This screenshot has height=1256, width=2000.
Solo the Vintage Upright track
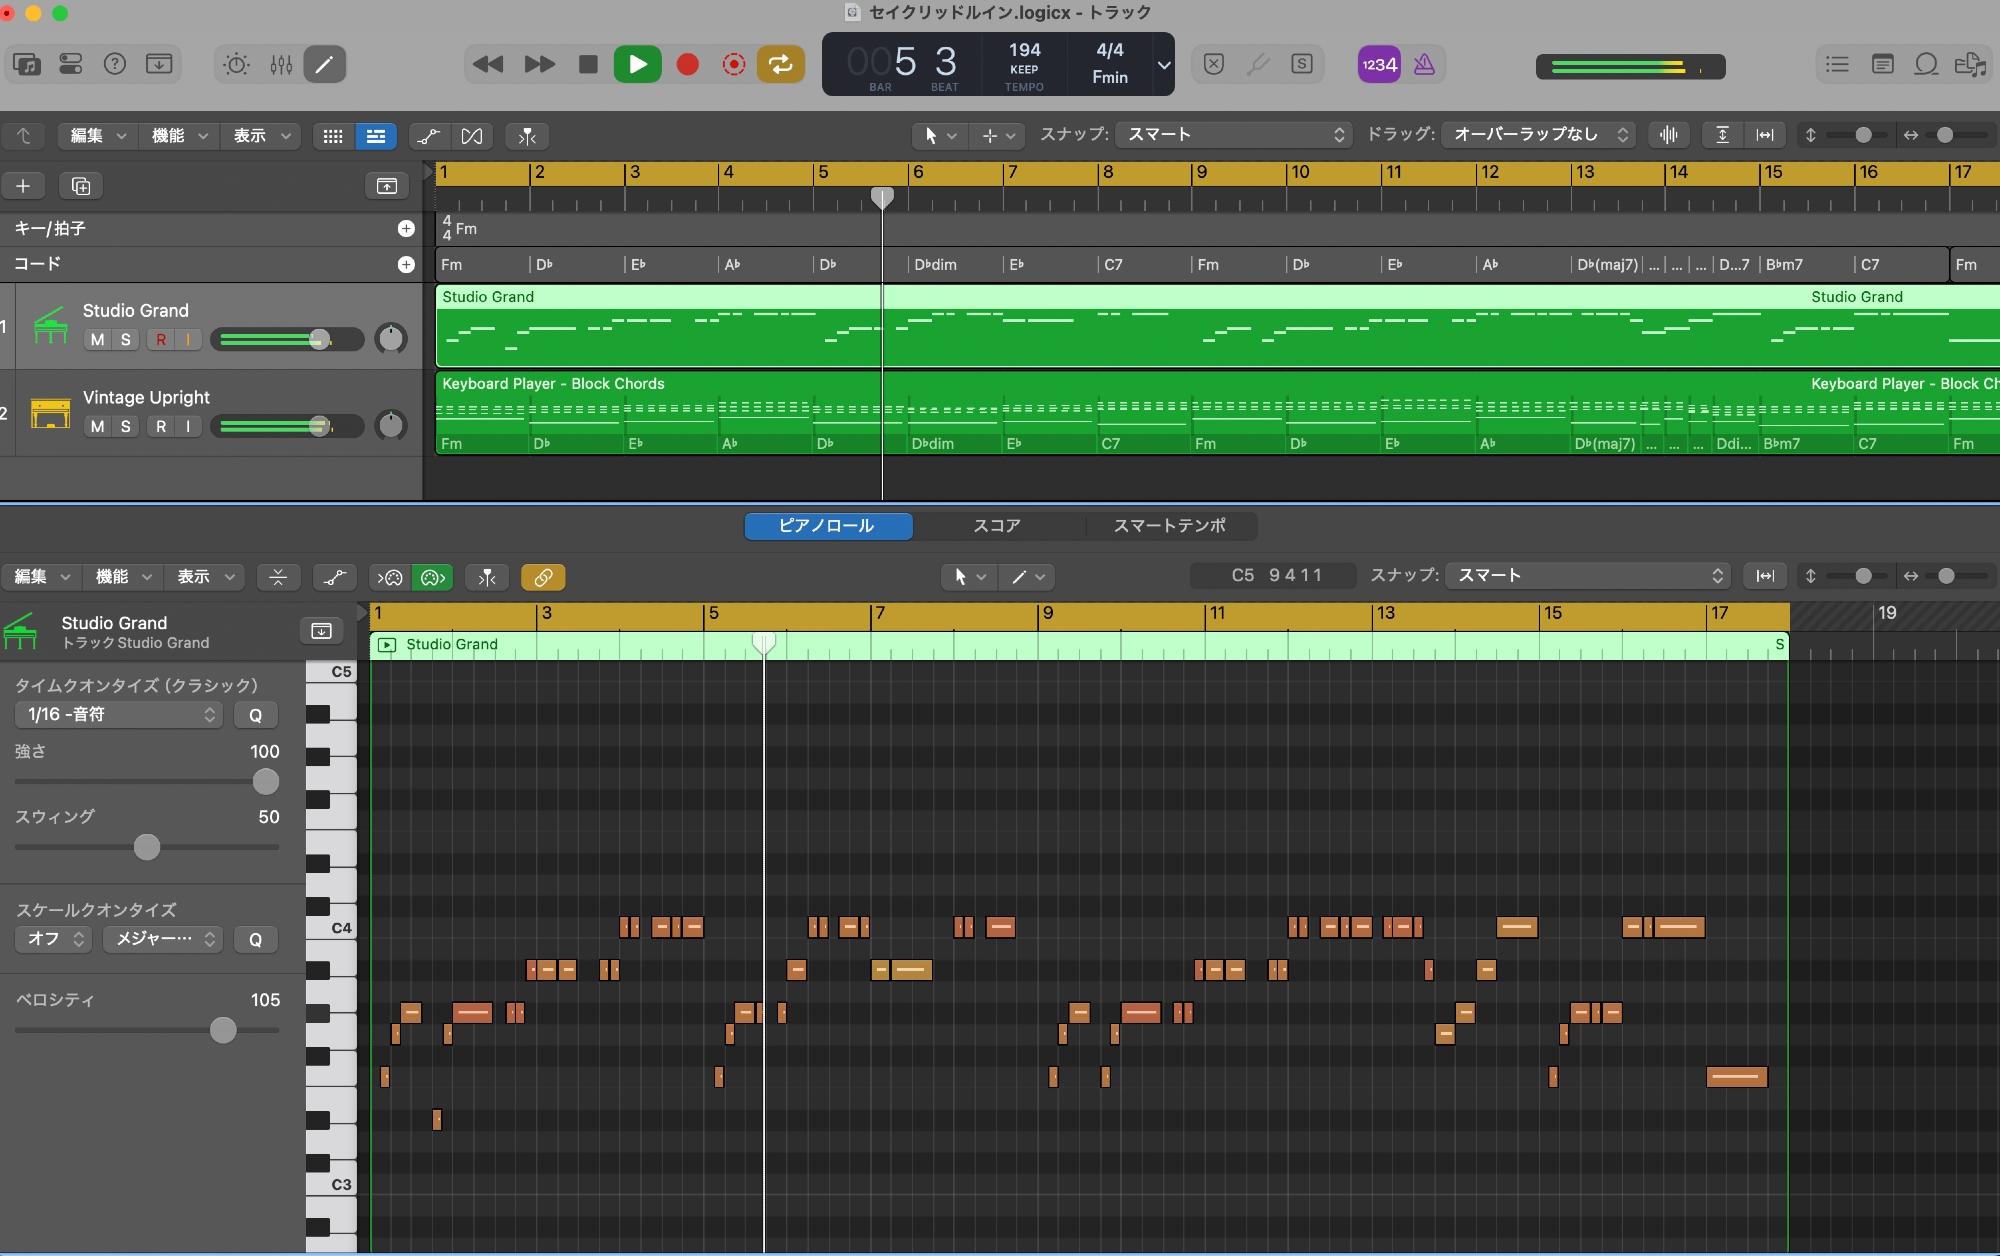125,427
